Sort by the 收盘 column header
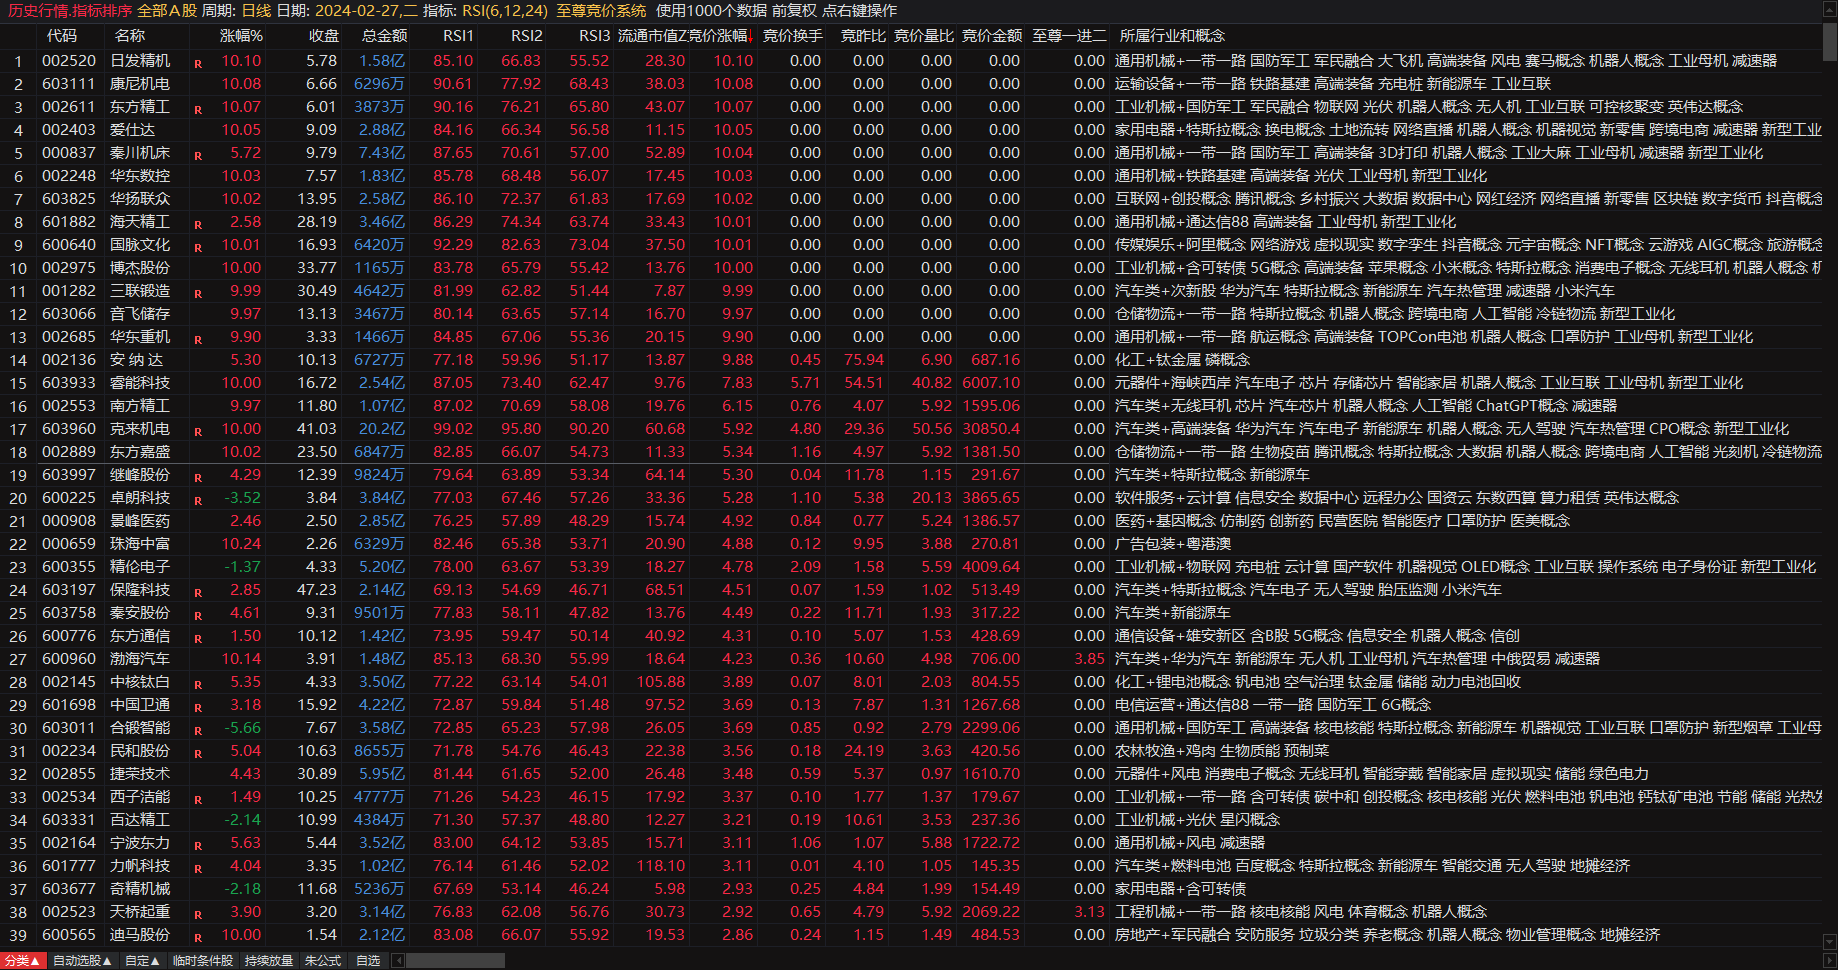The height and width of the screenshot is (970, 1838). pos(323,35)
